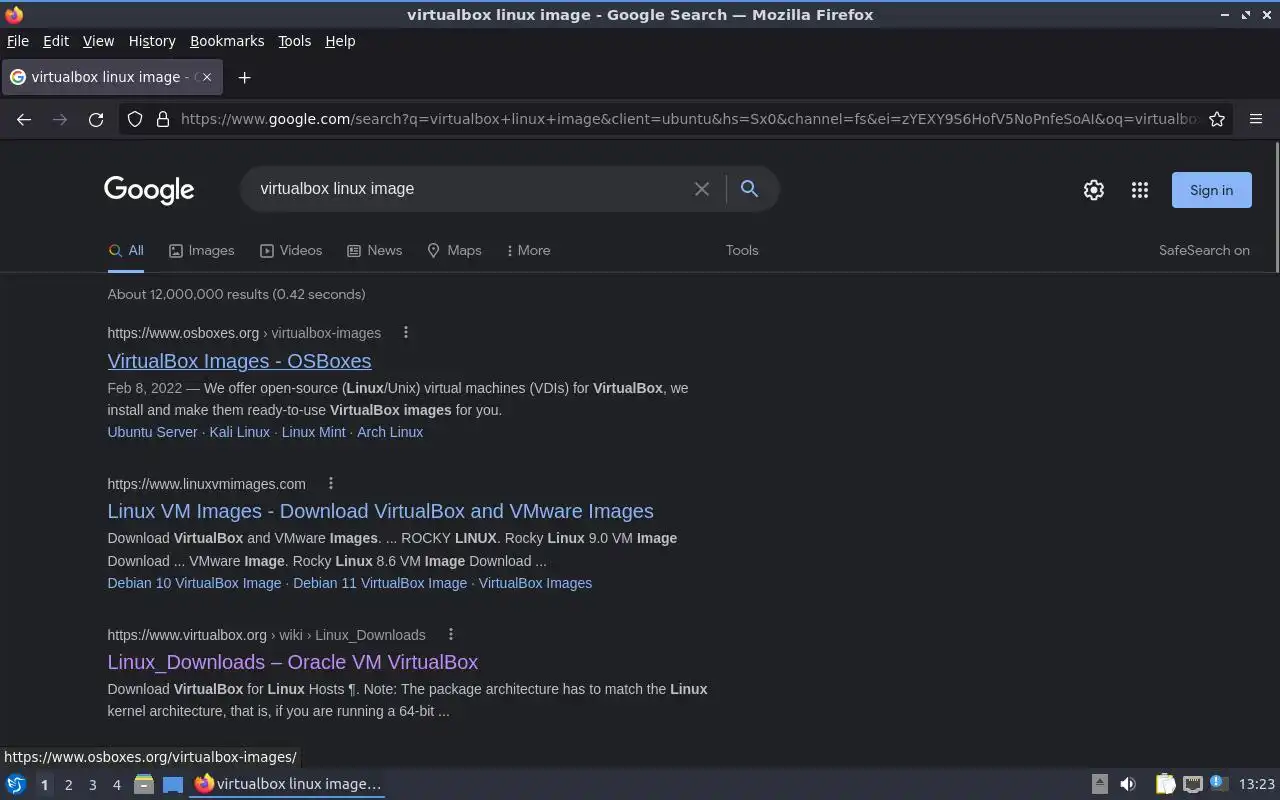
Task: Clear the search box with the X icon
Action: click(x=702, y=189)
